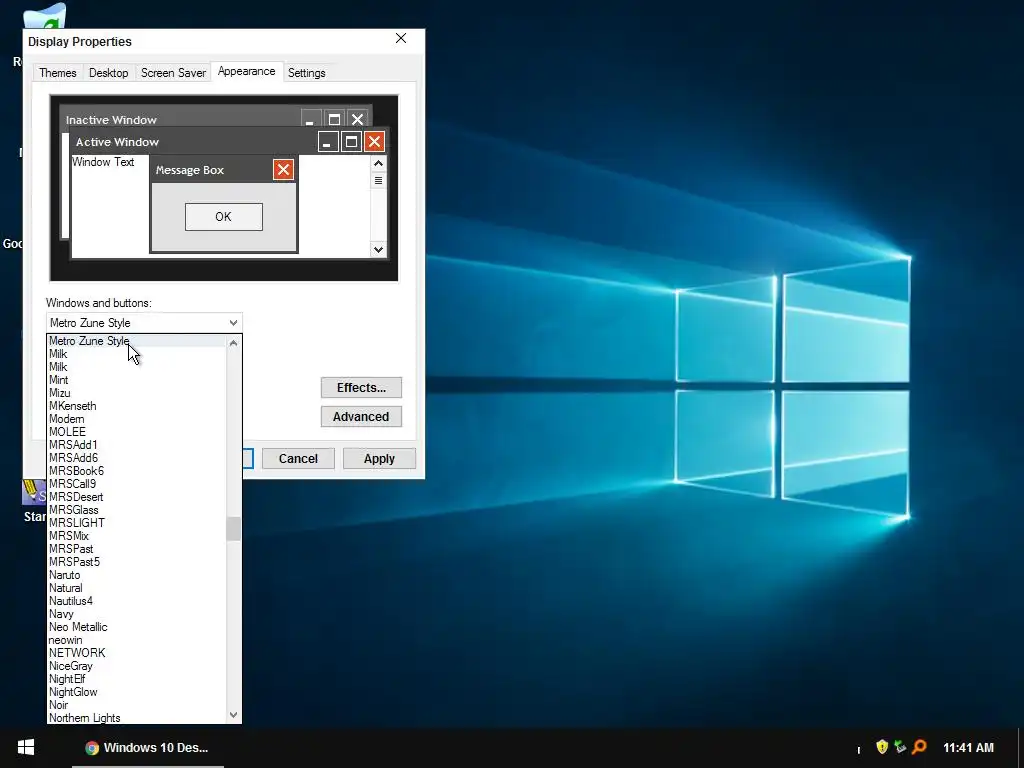Click the Chrome icon in the taskbar
This screenshot has height=768, width=1024.
[x=92, y=748]
